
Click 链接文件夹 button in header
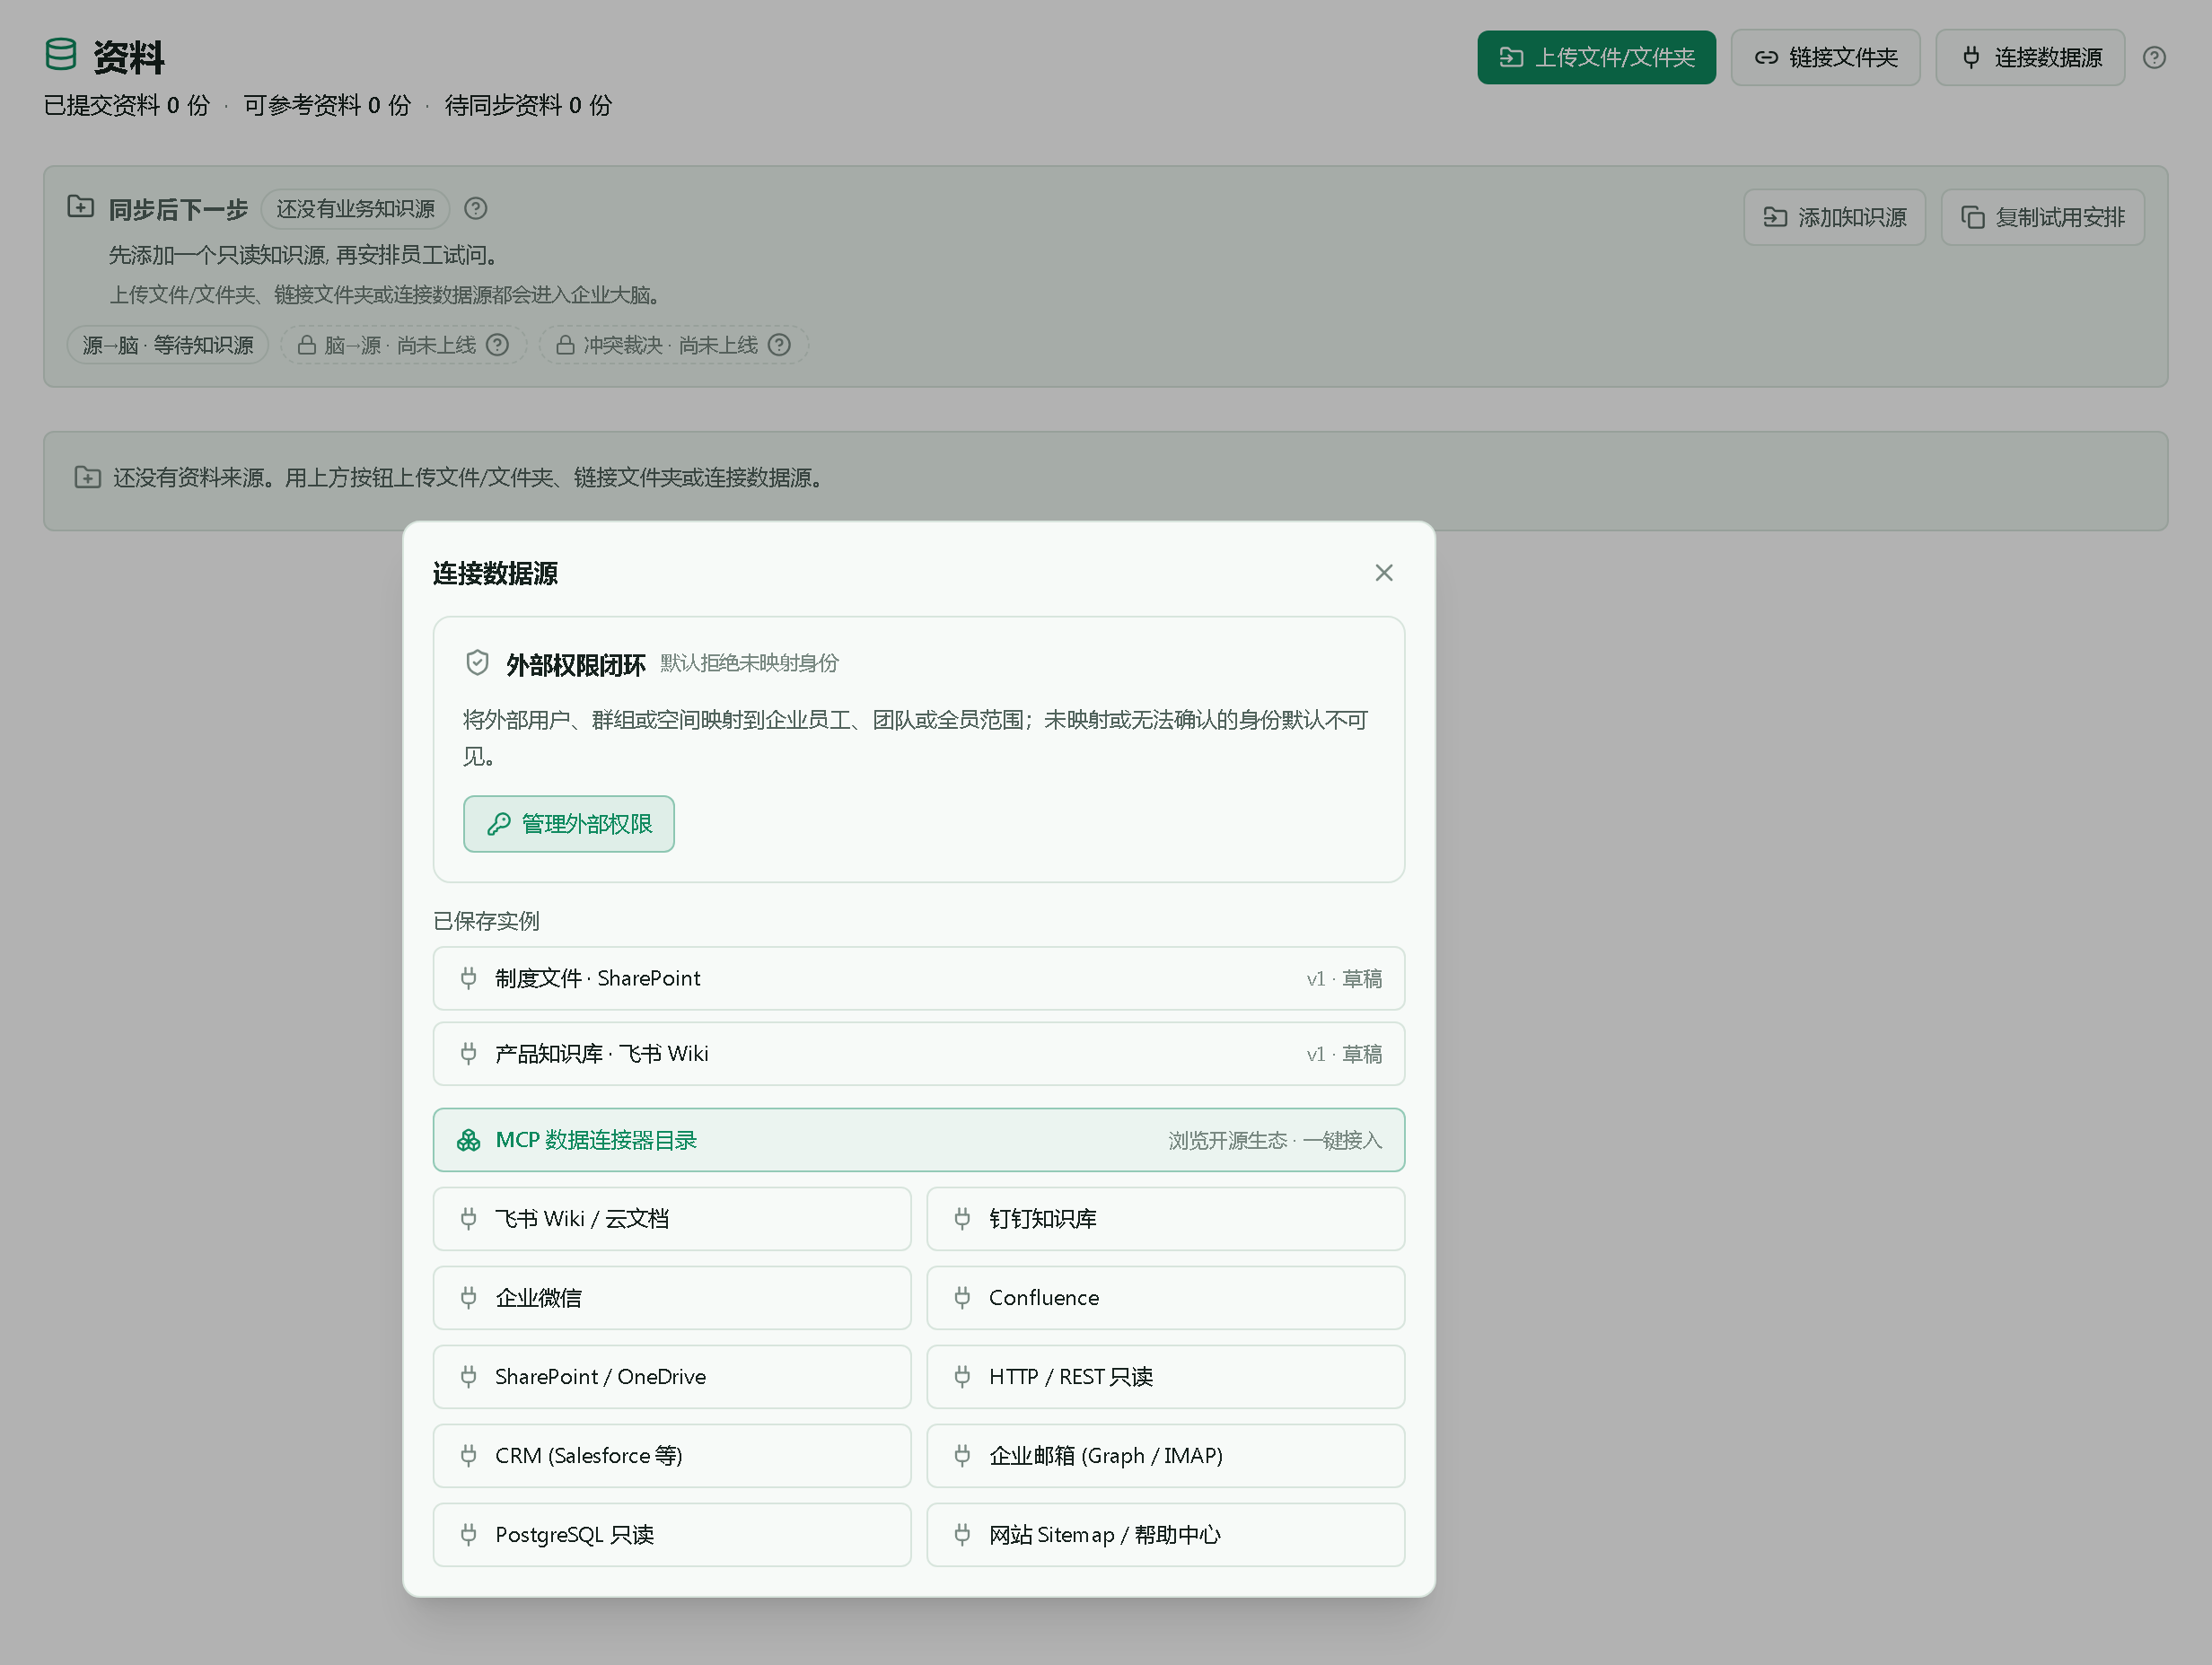pyautogui.click(x=1825, y=58)
